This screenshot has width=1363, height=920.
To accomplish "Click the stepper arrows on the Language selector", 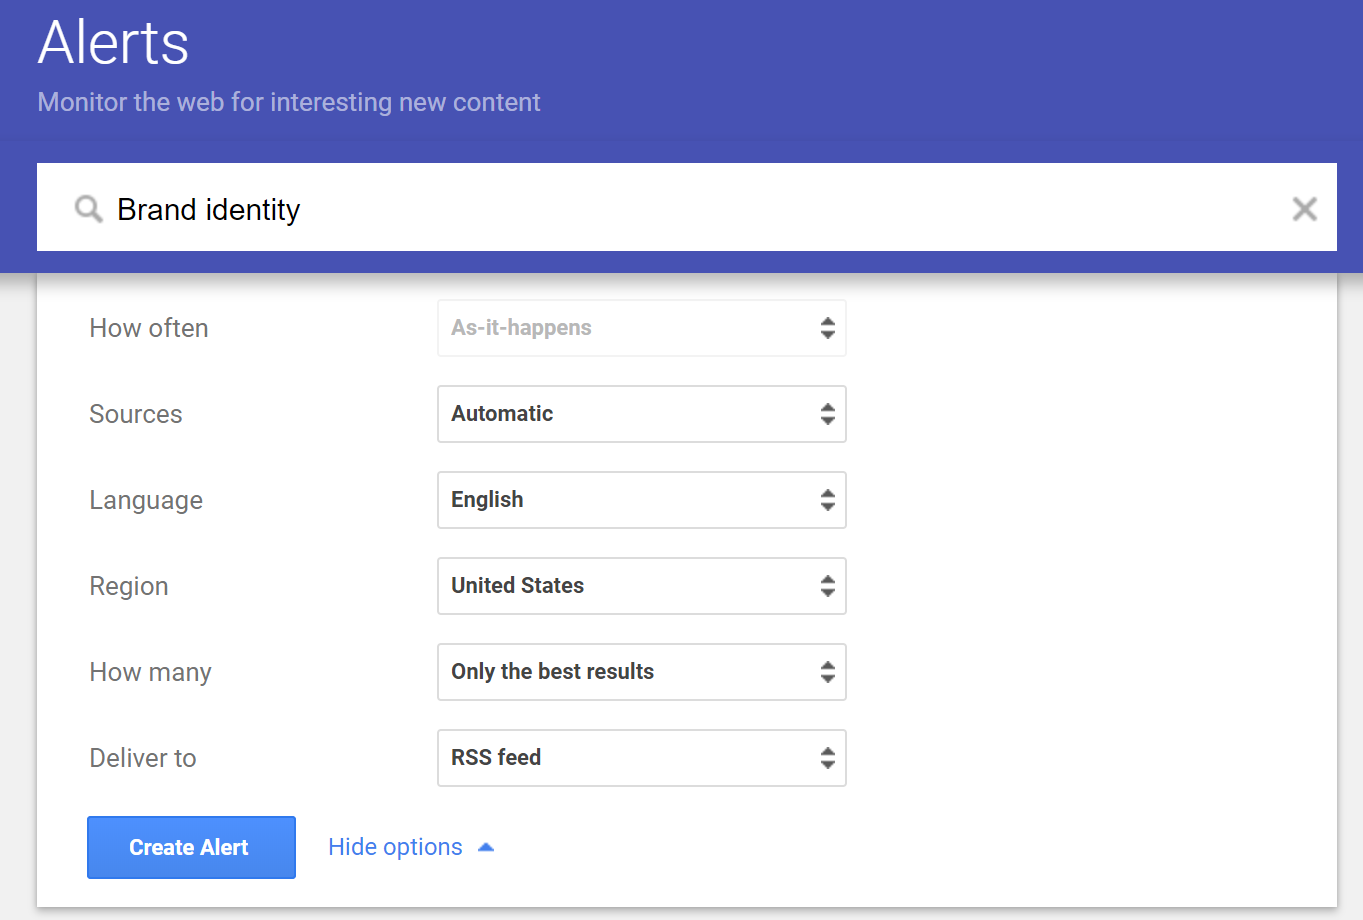I will [x=828, y=499].
